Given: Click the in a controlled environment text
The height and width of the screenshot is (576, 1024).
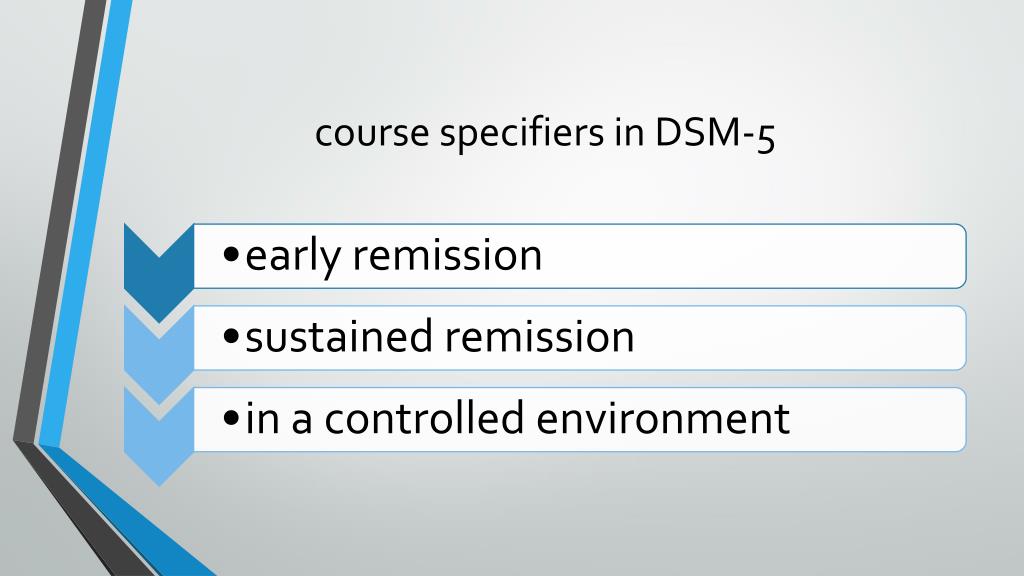Looking at the screenshot, I should click(518, 418).
